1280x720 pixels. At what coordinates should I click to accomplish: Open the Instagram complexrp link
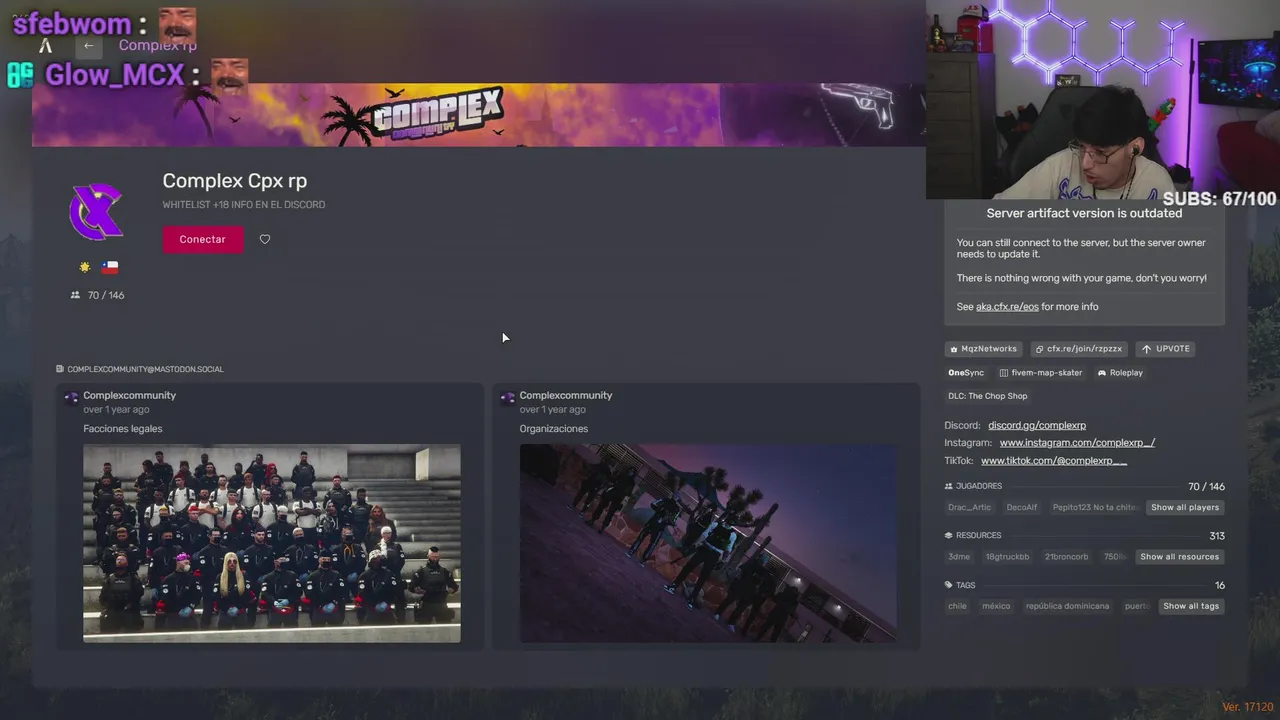[x=1077, y=443]
